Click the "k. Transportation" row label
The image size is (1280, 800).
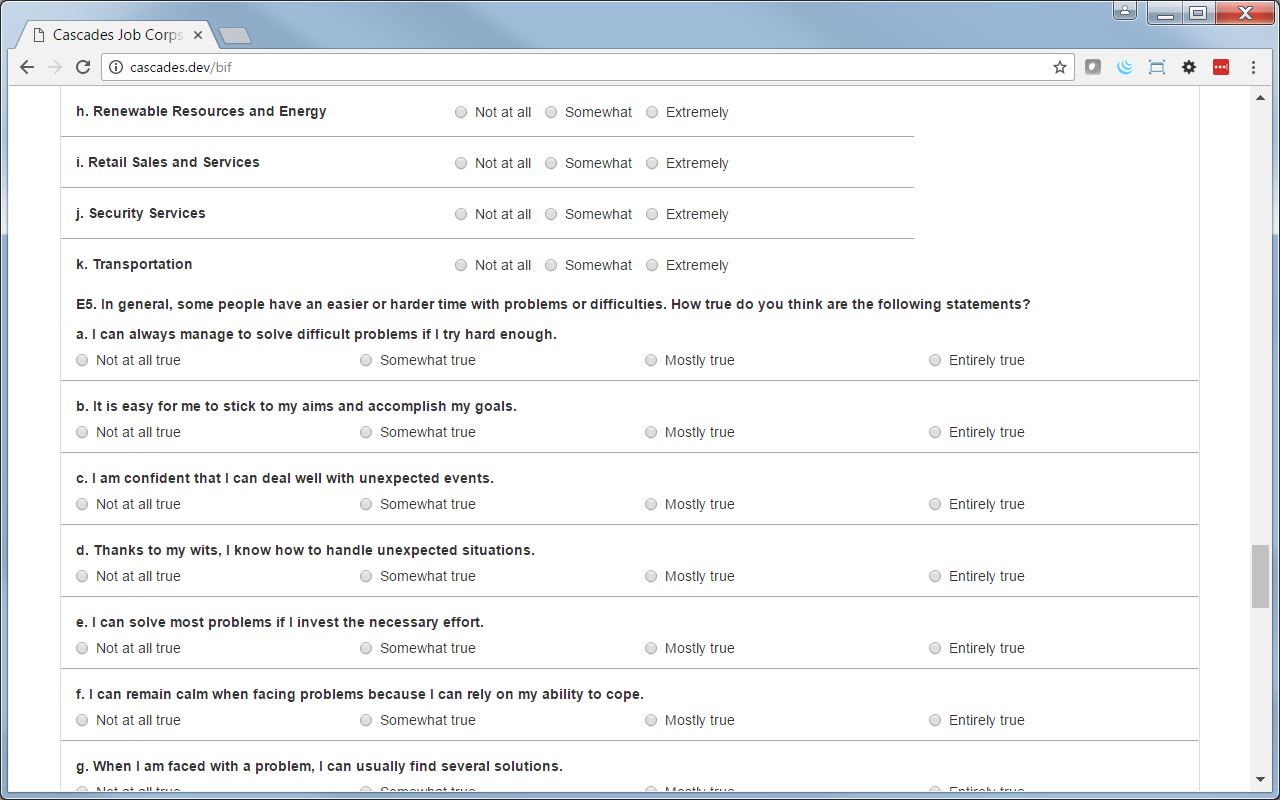coord(134,264)
